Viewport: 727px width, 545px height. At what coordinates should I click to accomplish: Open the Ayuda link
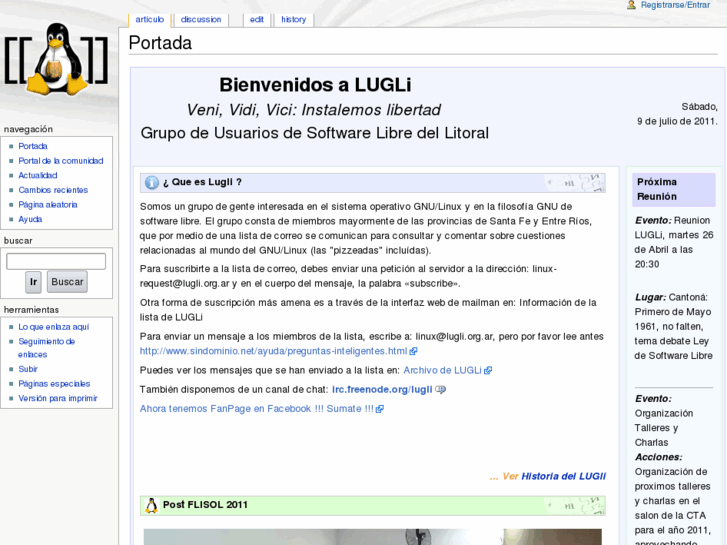coord(30,219)
